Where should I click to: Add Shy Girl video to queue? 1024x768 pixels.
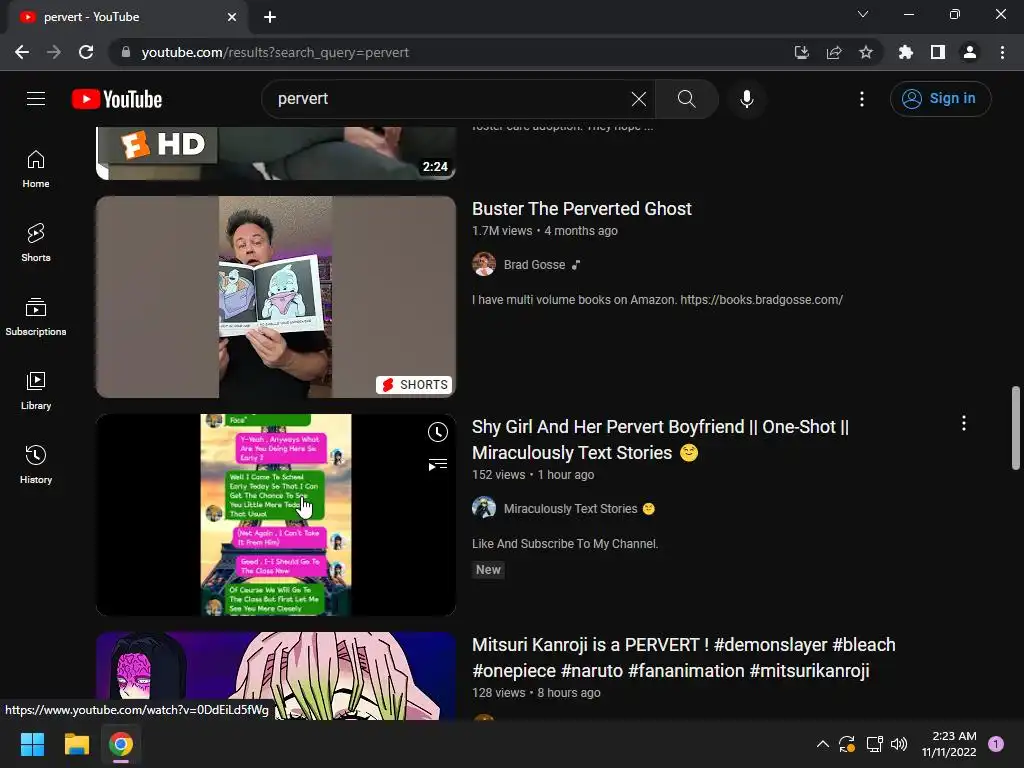(x=438, y=464)
